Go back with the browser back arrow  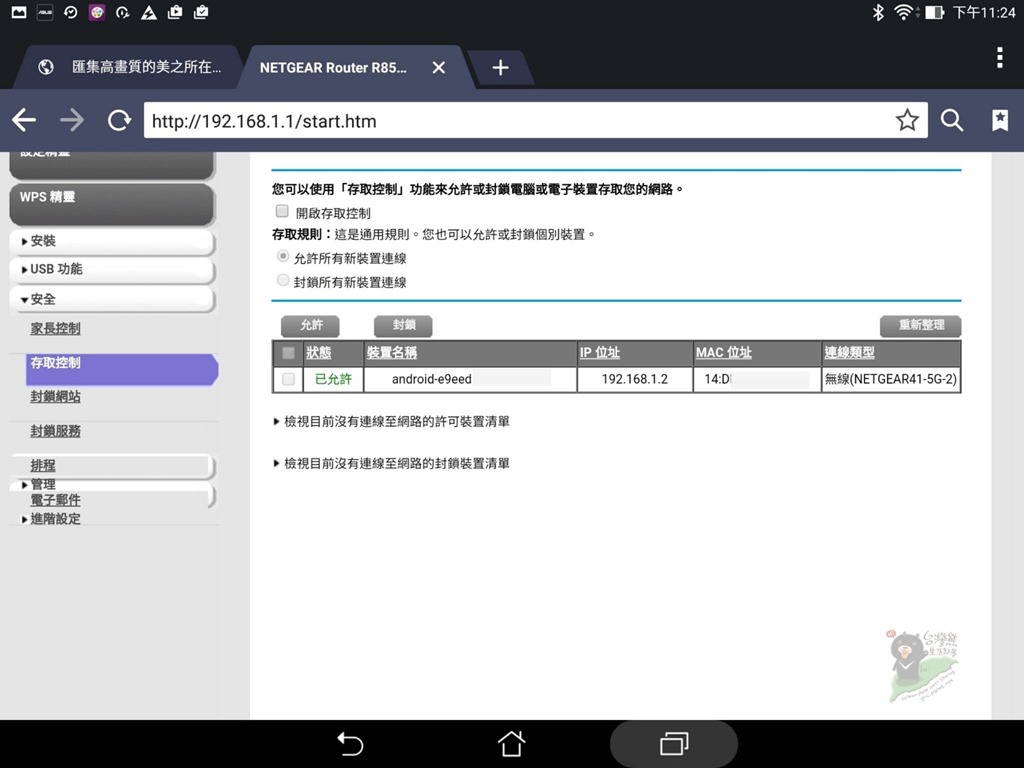24,120
